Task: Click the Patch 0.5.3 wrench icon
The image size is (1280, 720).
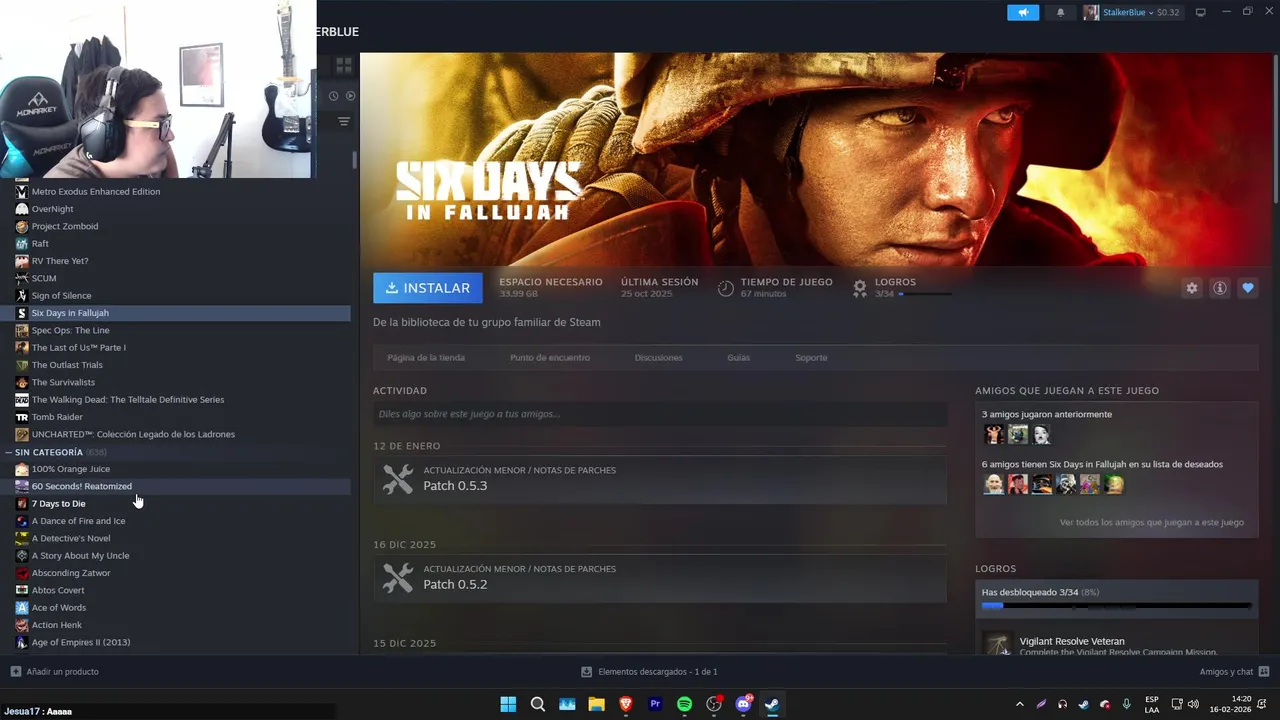Action: [x=398, y=480]
